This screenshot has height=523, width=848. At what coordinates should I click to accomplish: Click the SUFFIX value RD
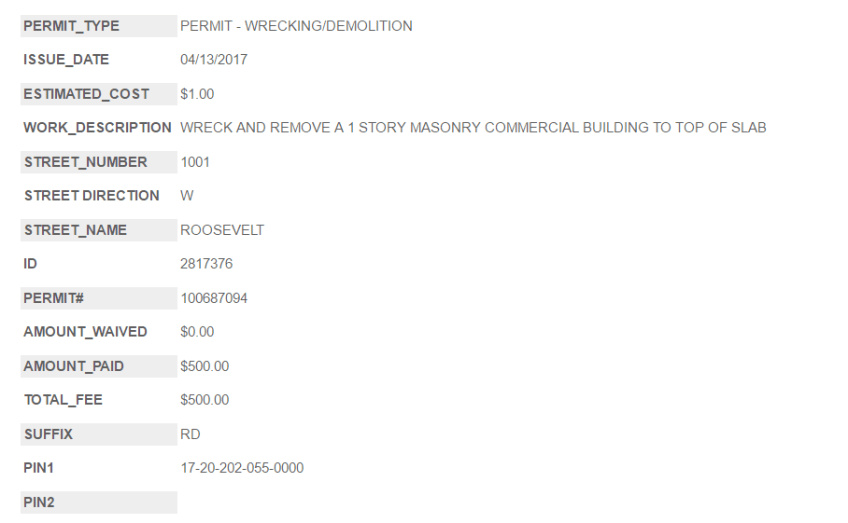click(190, 434)
